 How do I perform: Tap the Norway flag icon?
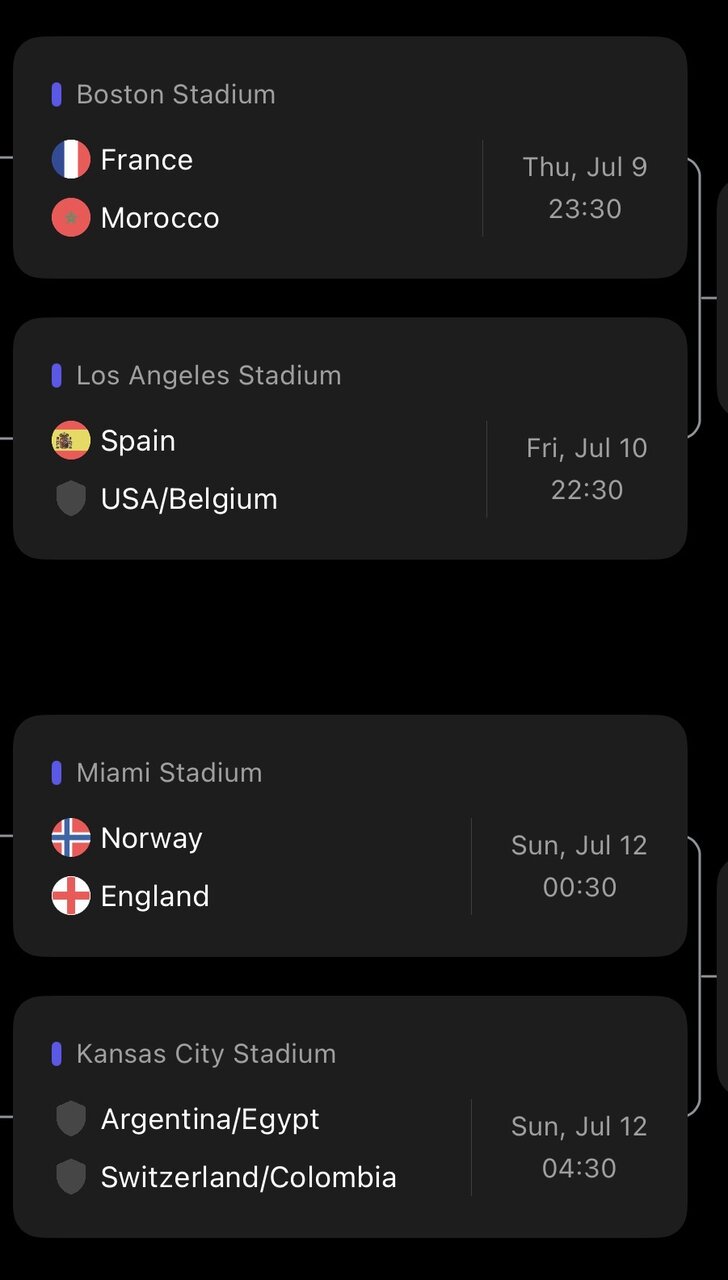pos(71,838)
